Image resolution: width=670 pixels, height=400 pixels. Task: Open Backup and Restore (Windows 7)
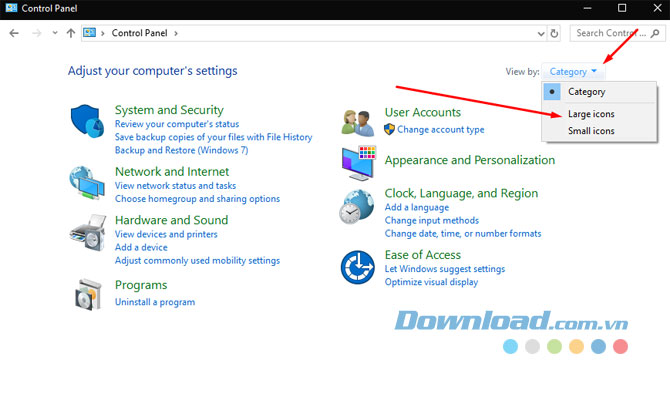182,150
